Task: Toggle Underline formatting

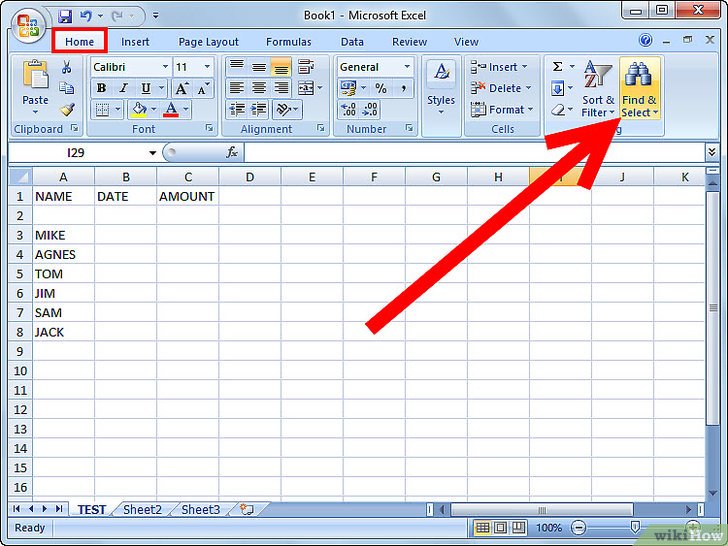Action: [146, 88]
